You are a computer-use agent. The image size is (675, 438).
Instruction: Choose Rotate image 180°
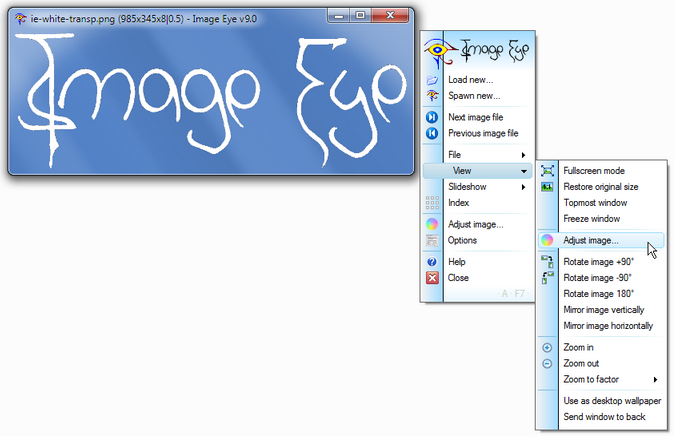coord(601,294)
